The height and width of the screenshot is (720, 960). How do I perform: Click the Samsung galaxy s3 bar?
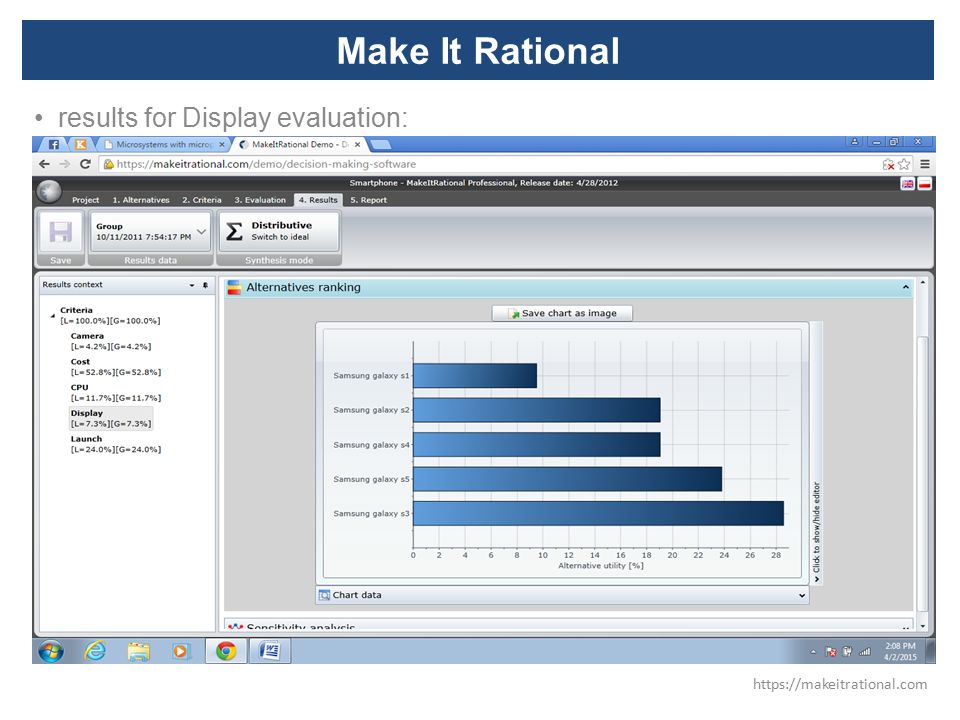click(598, 513)
